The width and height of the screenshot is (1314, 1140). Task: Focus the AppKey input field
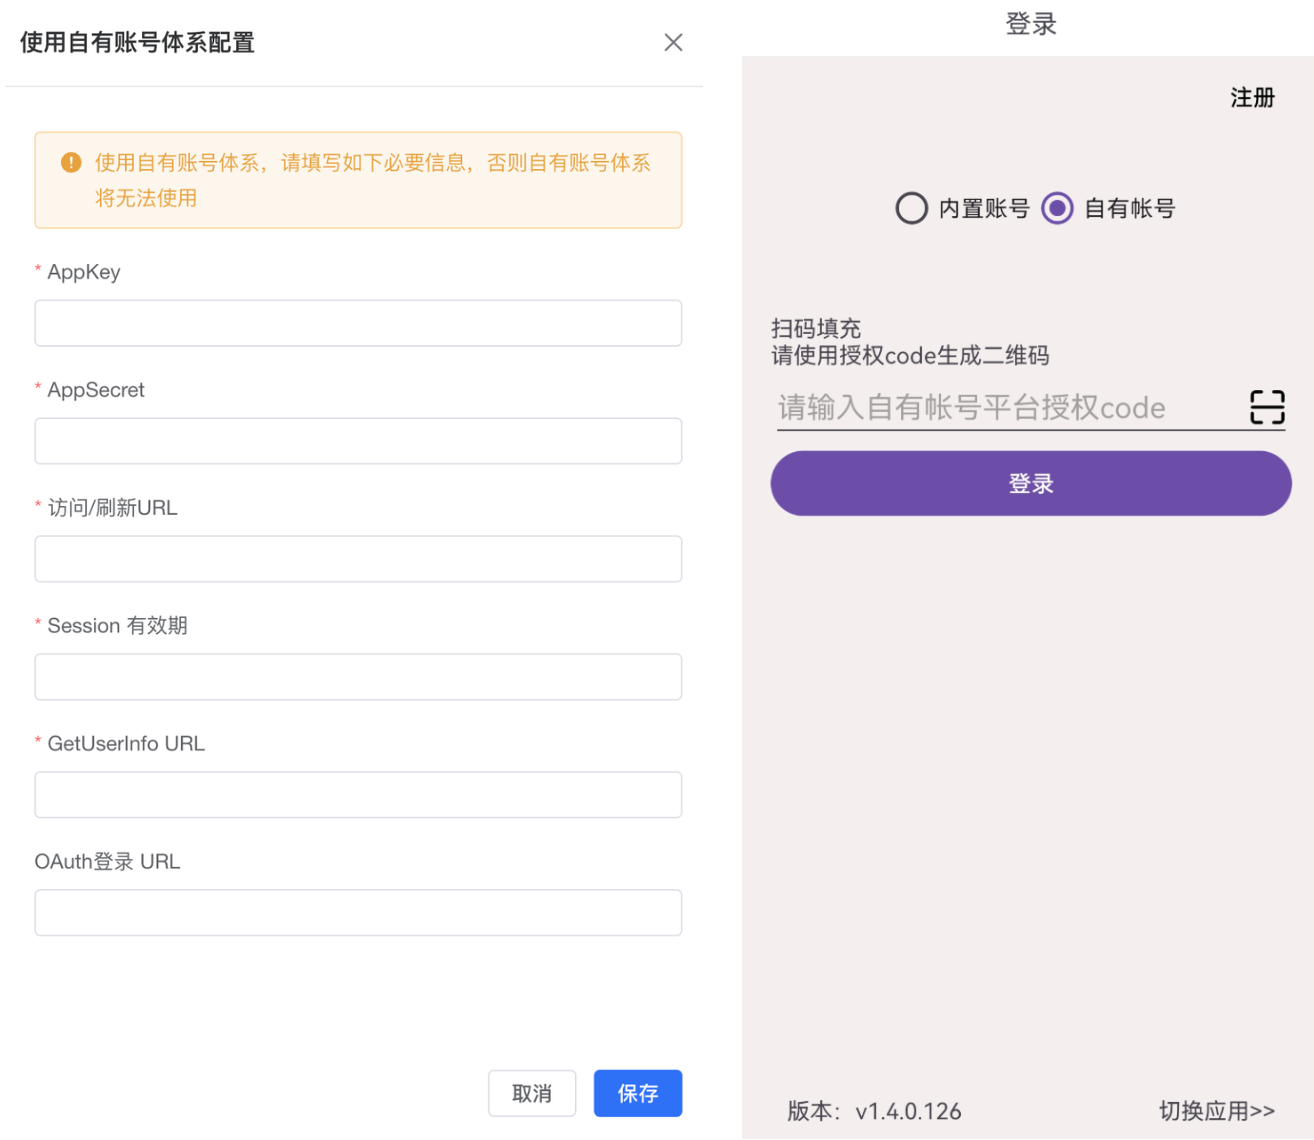click(358, 323)
